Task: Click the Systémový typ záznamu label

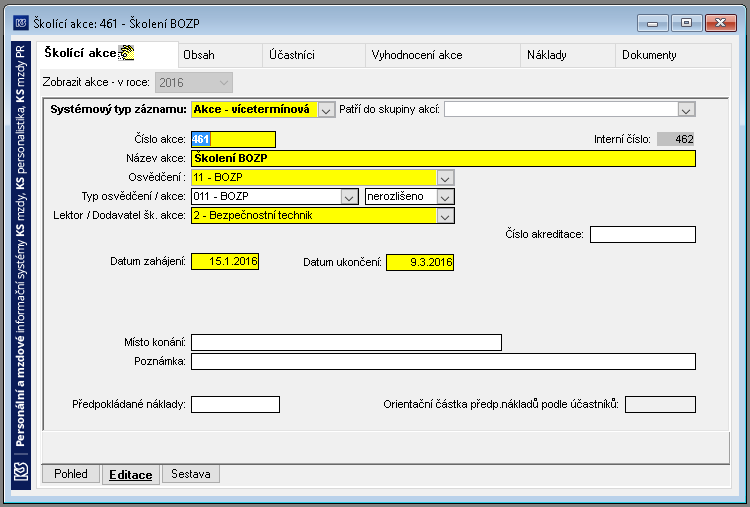Action: pos(118,110)
